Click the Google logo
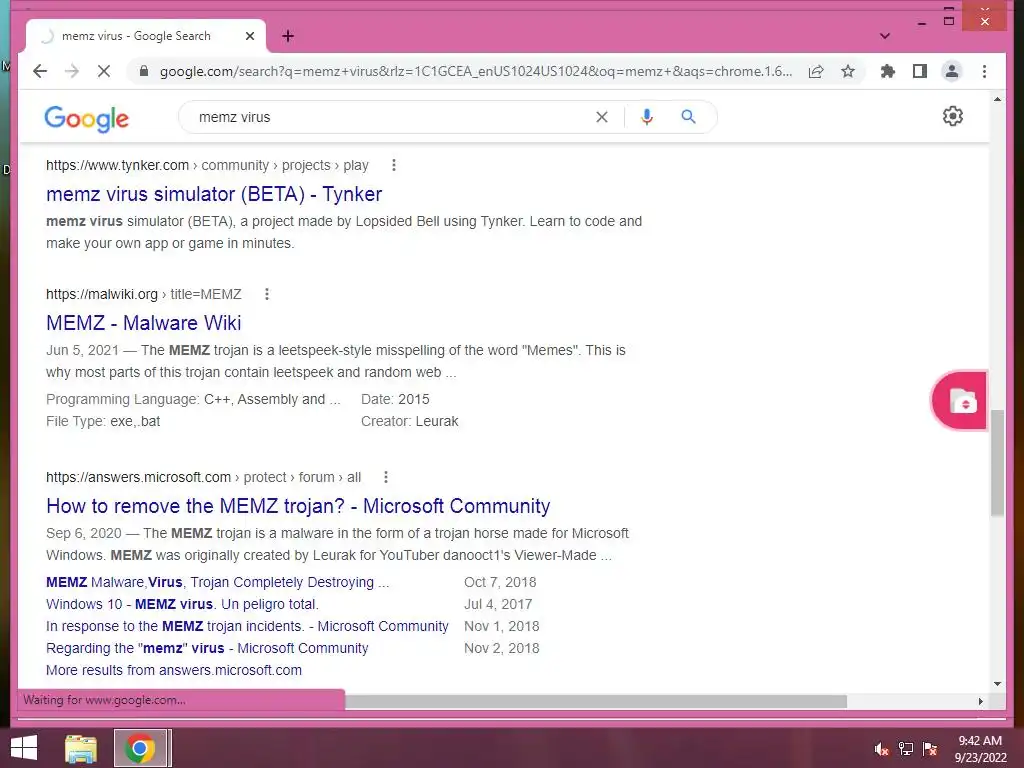This screenshot has height=768, width=1024. click(x=86, y=118)
